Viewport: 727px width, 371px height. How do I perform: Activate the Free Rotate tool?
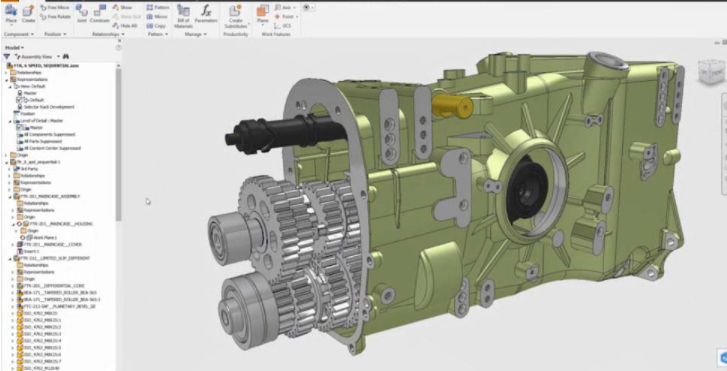coord(55,17)
